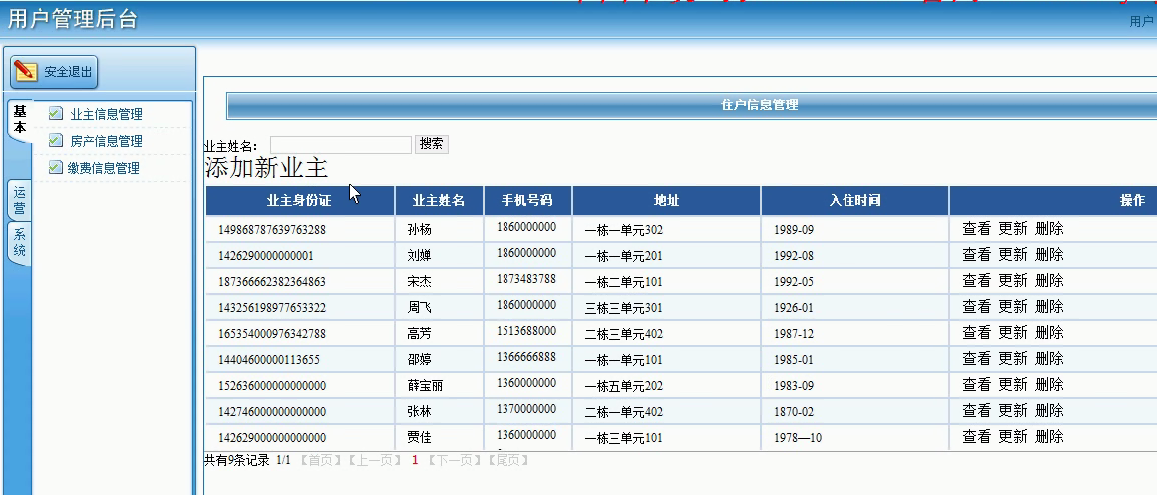Focus the 业主姓名 search input field

(x=341, y=145)
